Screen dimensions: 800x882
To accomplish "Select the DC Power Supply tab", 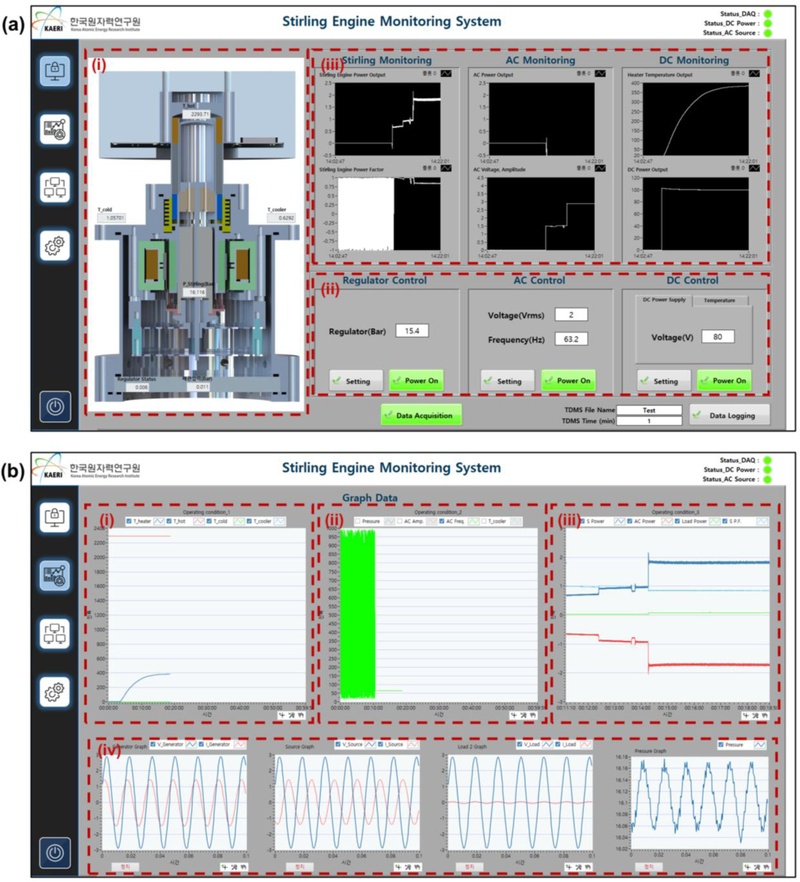I will point(664,300).
